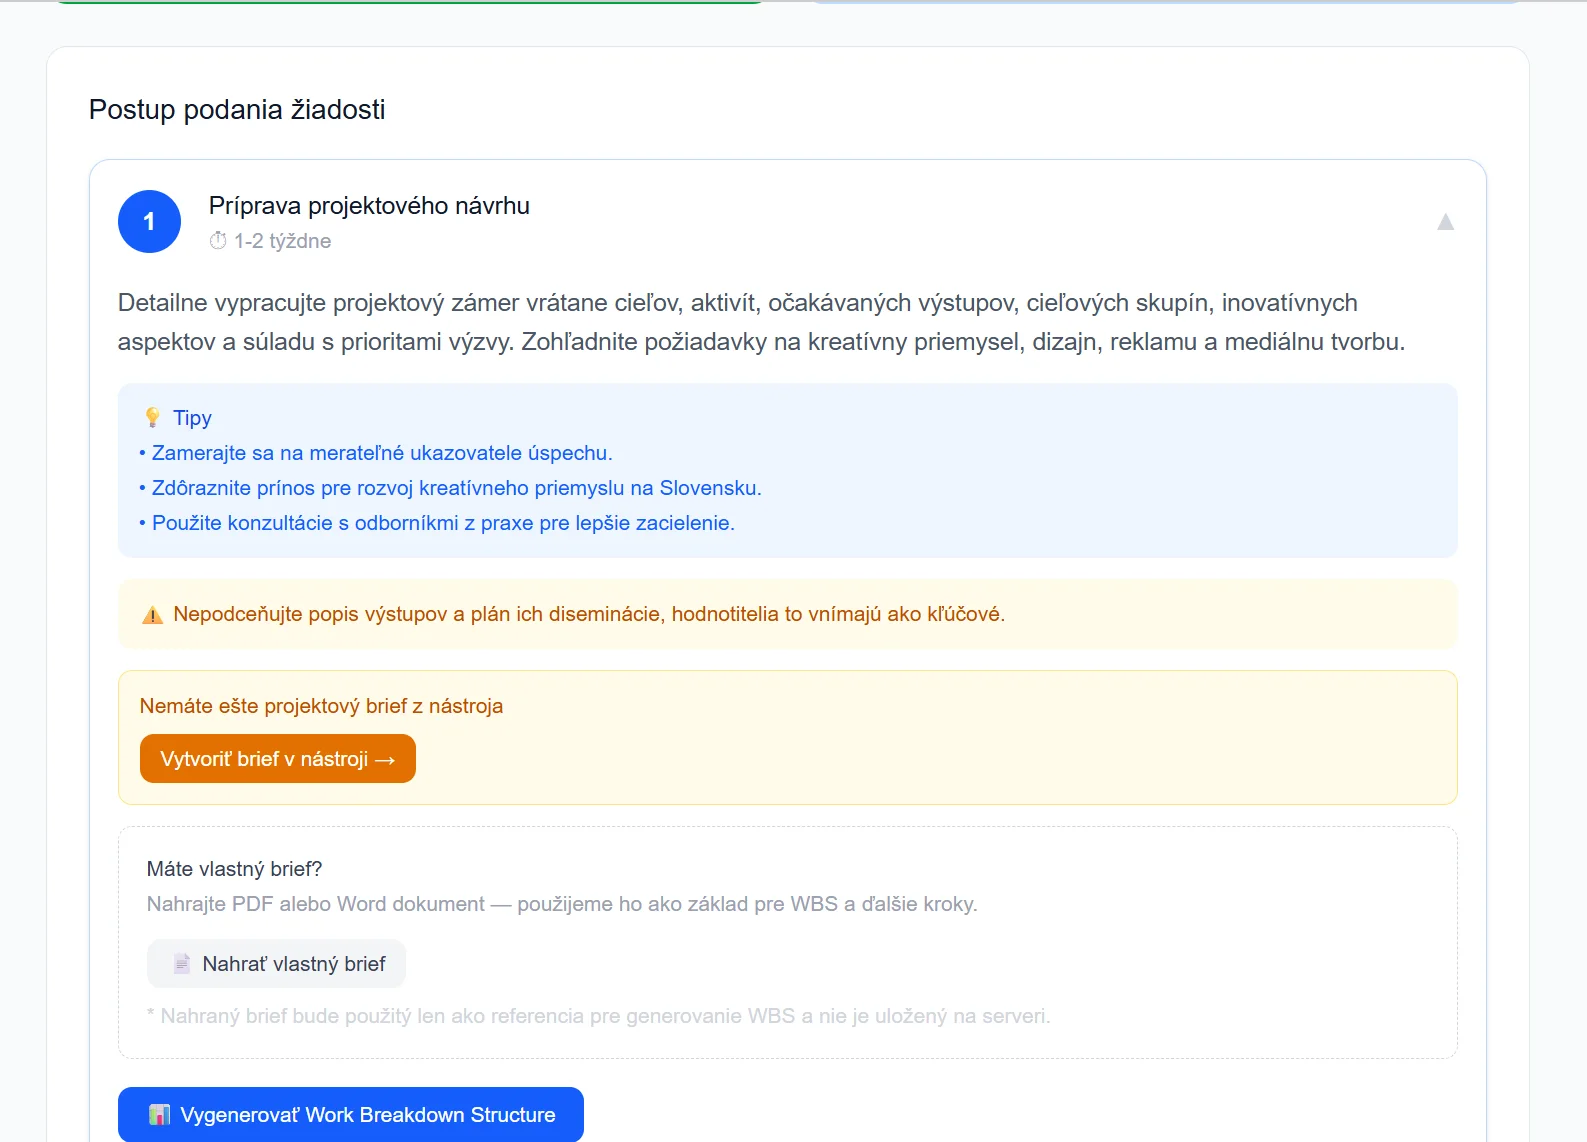
Task: Click the warning triangle icon in yellow notice
Action: [x=152, y=615]
